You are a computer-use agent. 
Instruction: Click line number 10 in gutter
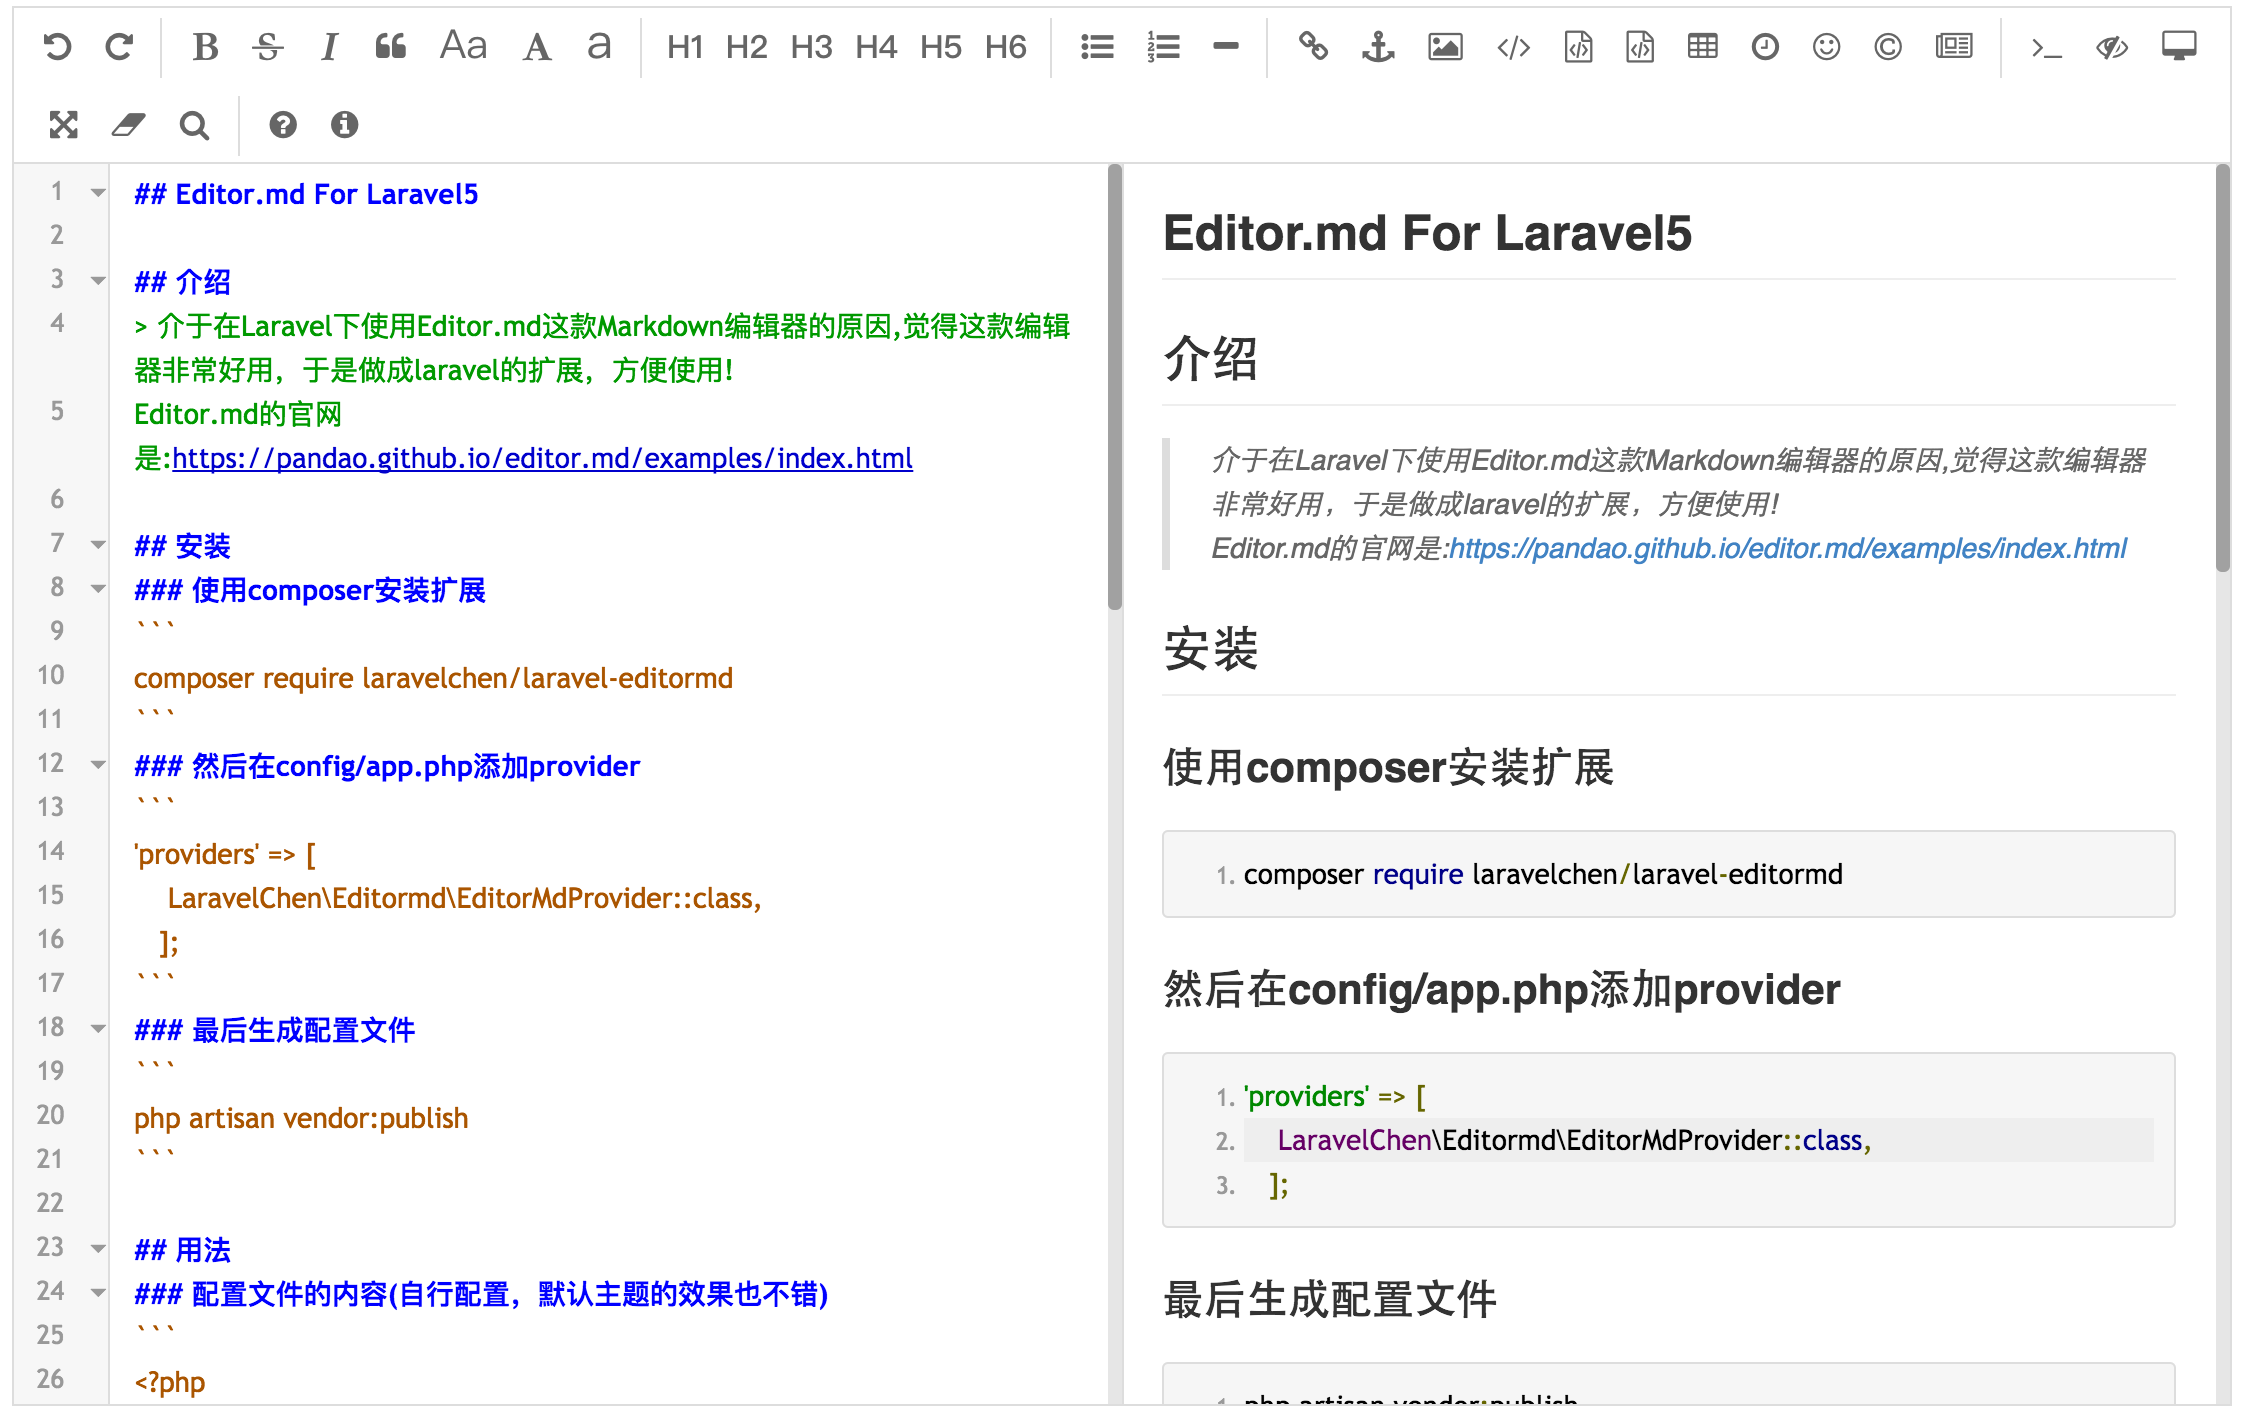[x=51, y=675]
